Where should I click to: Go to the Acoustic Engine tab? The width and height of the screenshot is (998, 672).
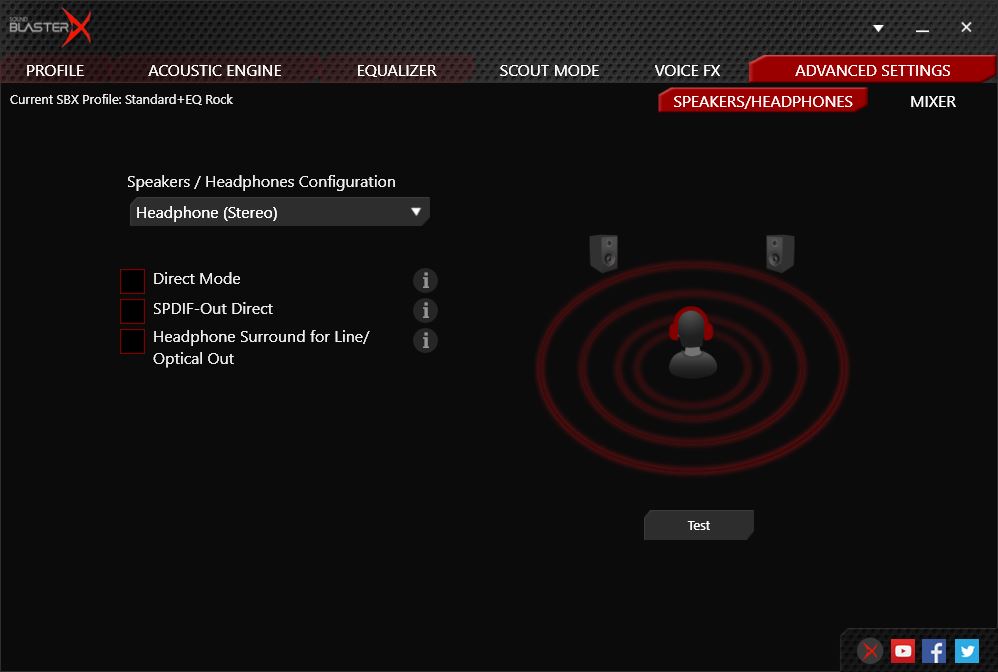tap(215, 70)
